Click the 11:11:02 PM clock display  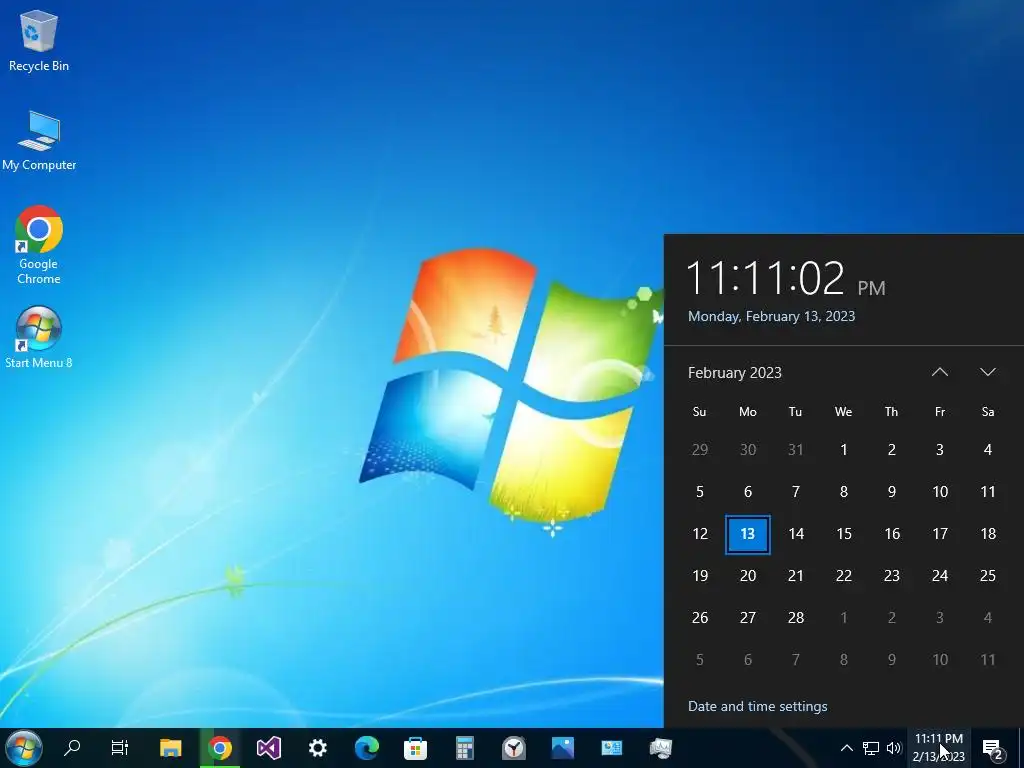[x=786, y=278]
